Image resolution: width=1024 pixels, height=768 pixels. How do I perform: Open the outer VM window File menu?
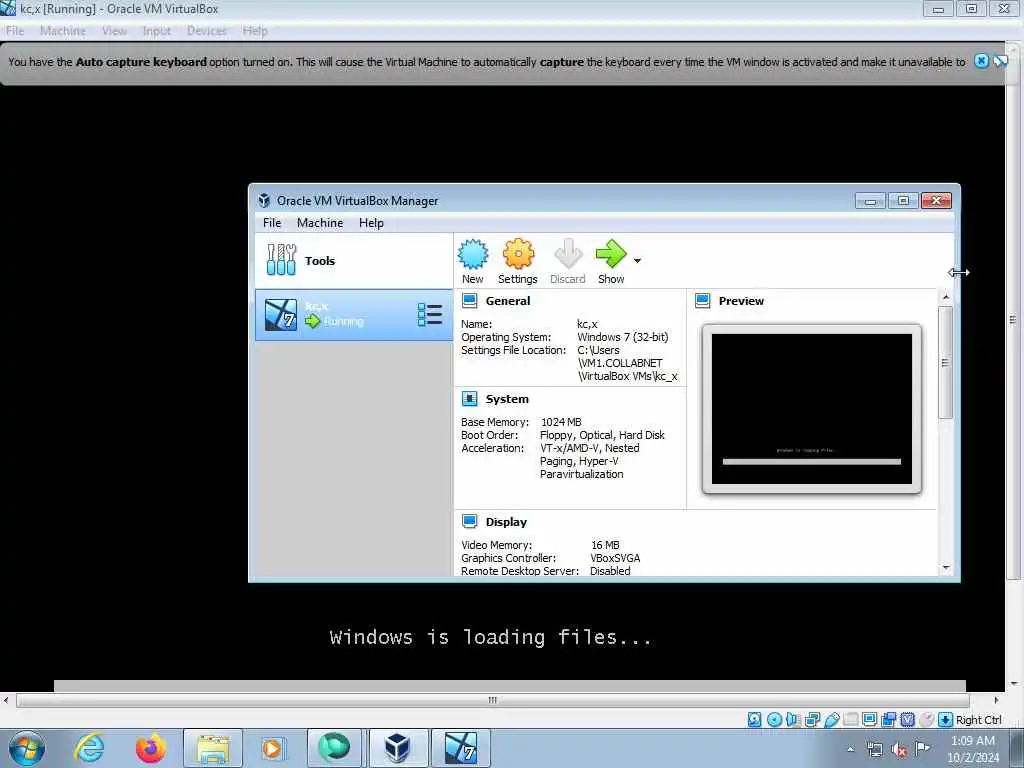(14, 31)
